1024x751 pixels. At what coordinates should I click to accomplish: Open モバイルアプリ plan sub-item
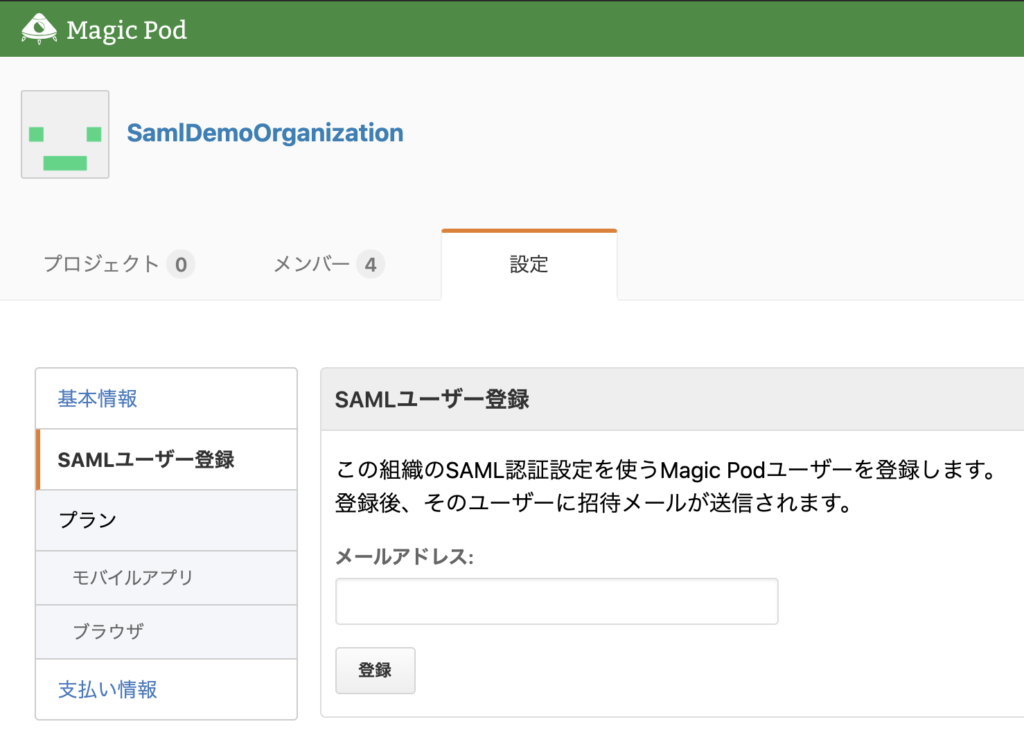[x=167, y=578]
